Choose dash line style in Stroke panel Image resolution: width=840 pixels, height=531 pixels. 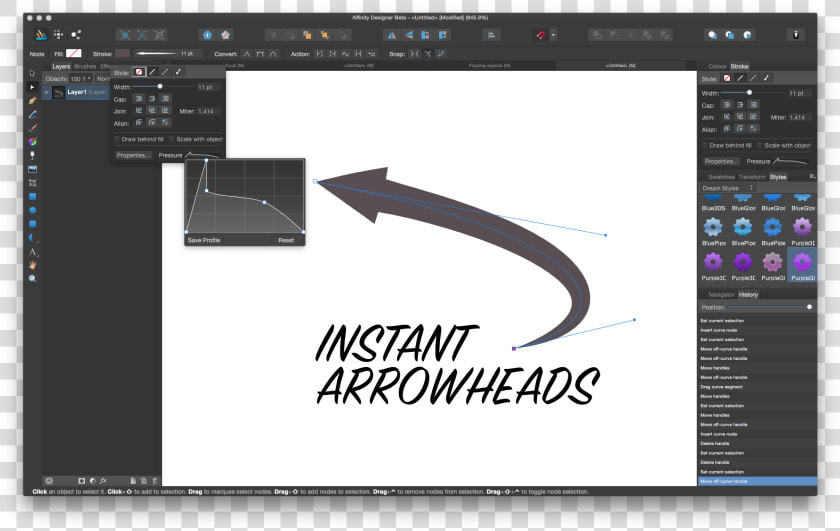pyautogui.click(x=753, y=78)
